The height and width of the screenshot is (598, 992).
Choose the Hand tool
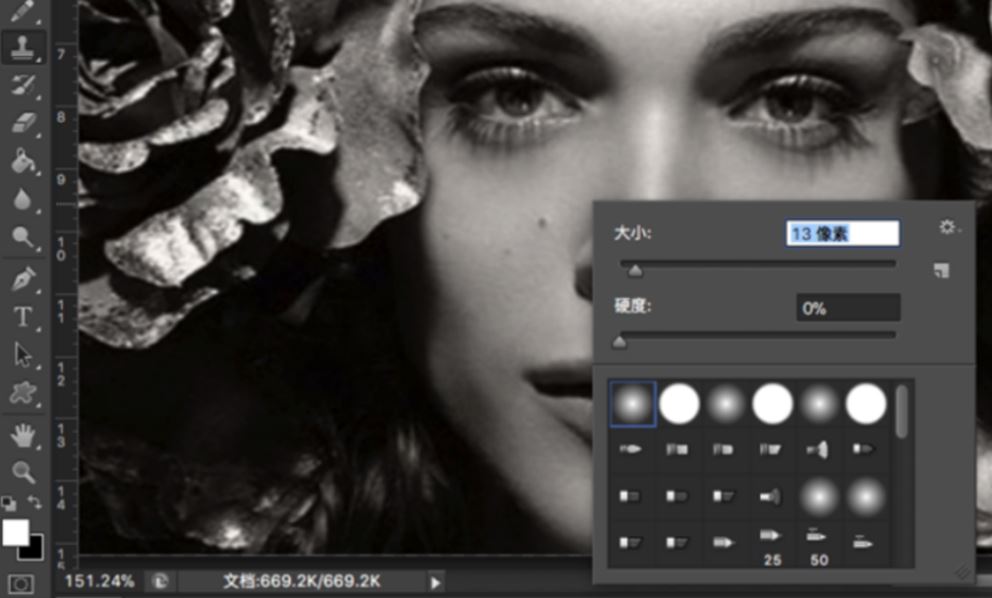click(x=22, y=434)
